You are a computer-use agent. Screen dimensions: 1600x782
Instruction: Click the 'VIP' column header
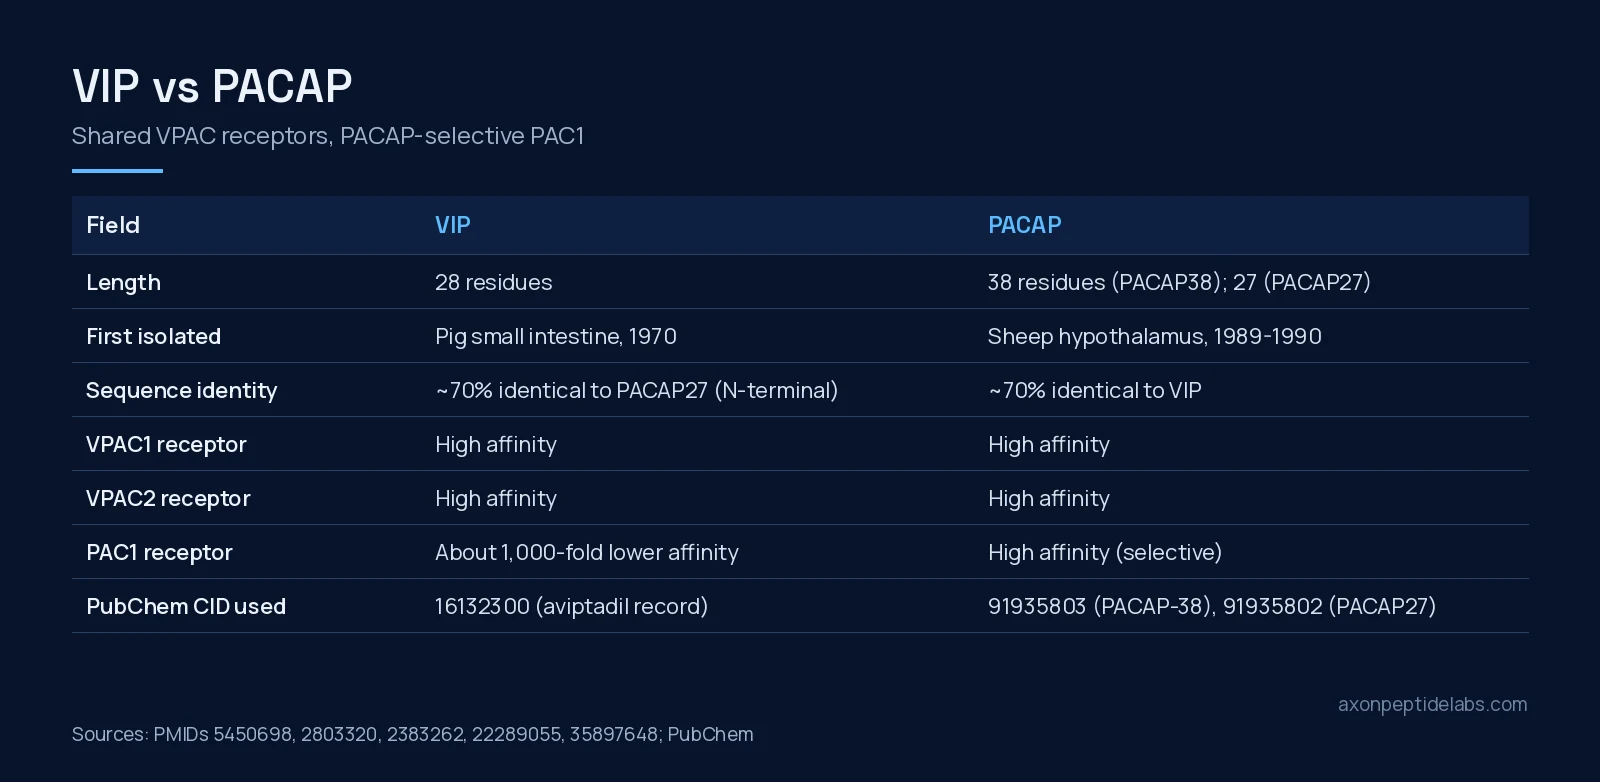(452, 225)
